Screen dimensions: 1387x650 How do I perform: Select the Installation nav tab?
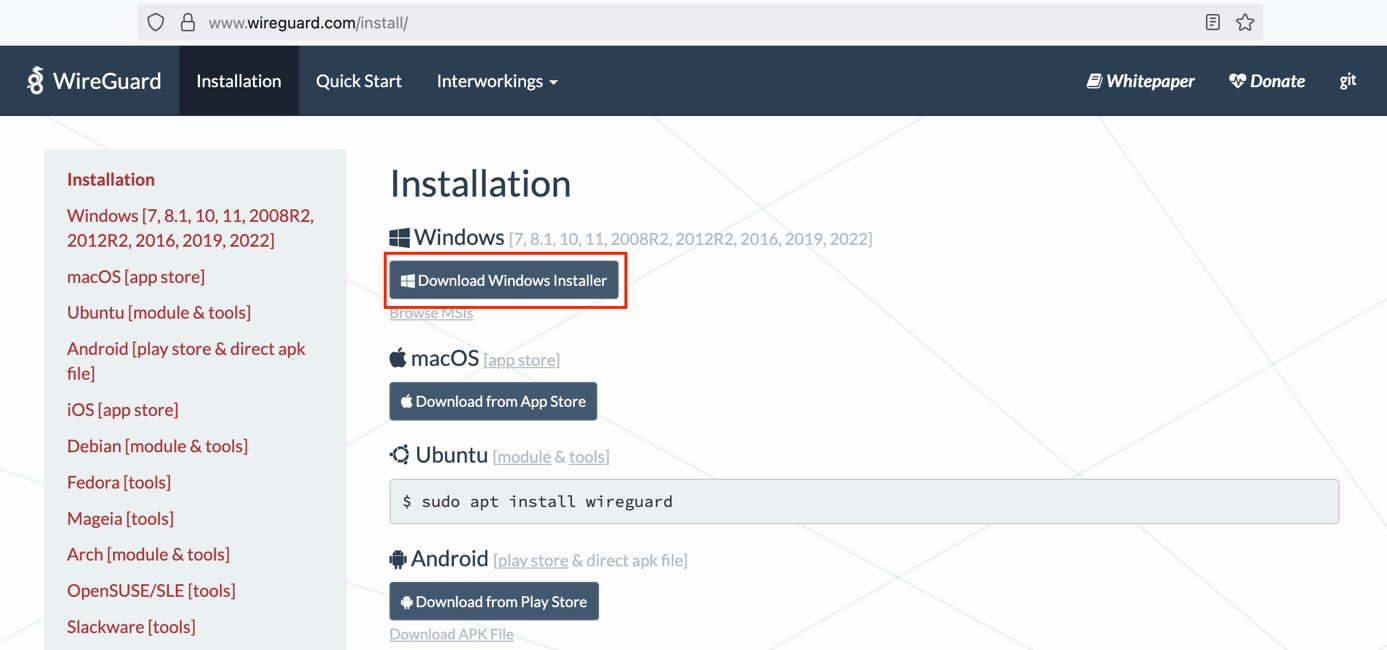(x=239, y=81)
